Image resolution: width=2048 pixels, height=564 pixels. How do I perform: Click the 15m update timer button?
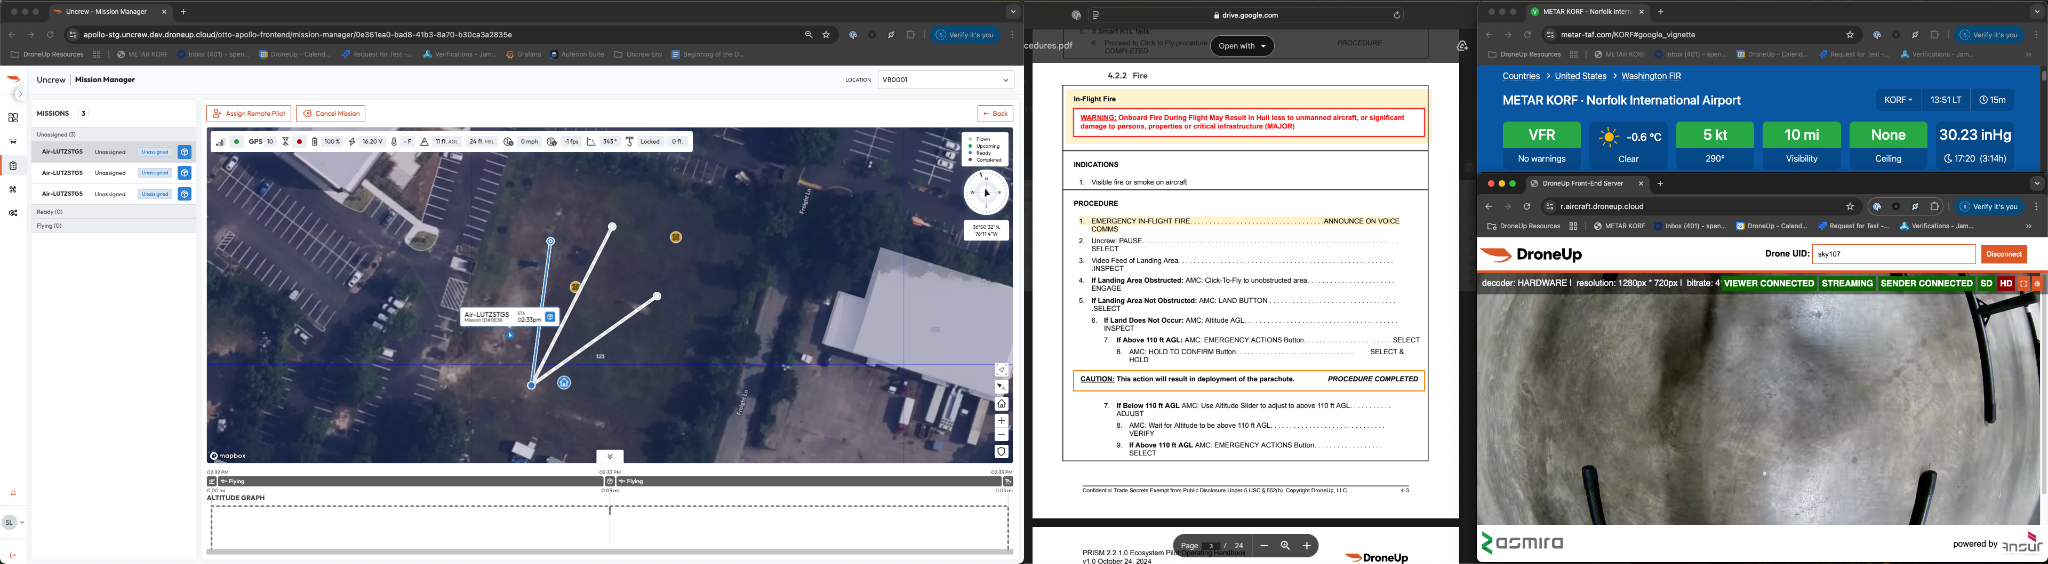1992,100
